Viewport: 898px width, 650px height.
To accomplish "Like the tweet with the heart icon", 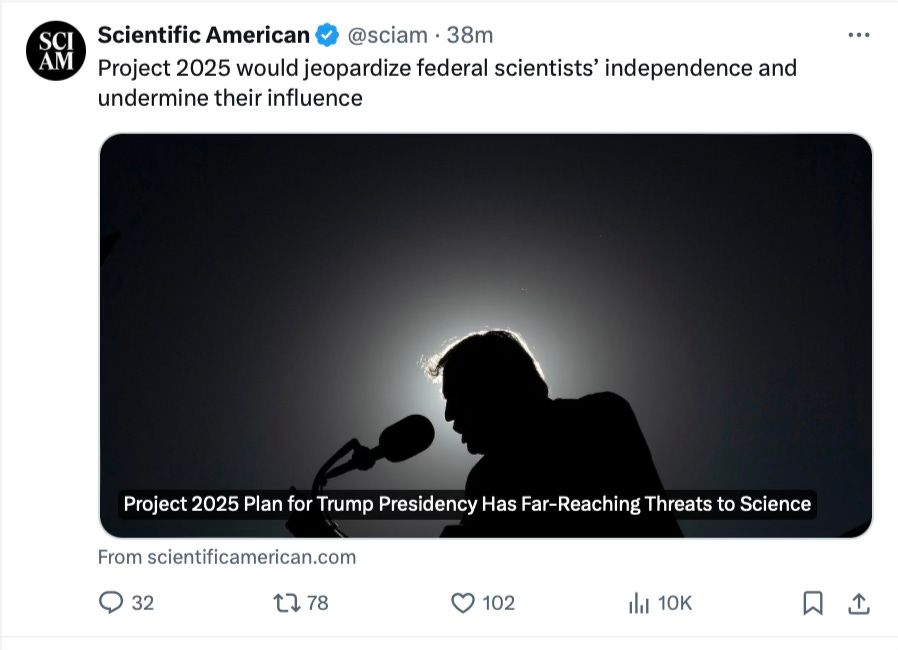I will tap(462, 602).
